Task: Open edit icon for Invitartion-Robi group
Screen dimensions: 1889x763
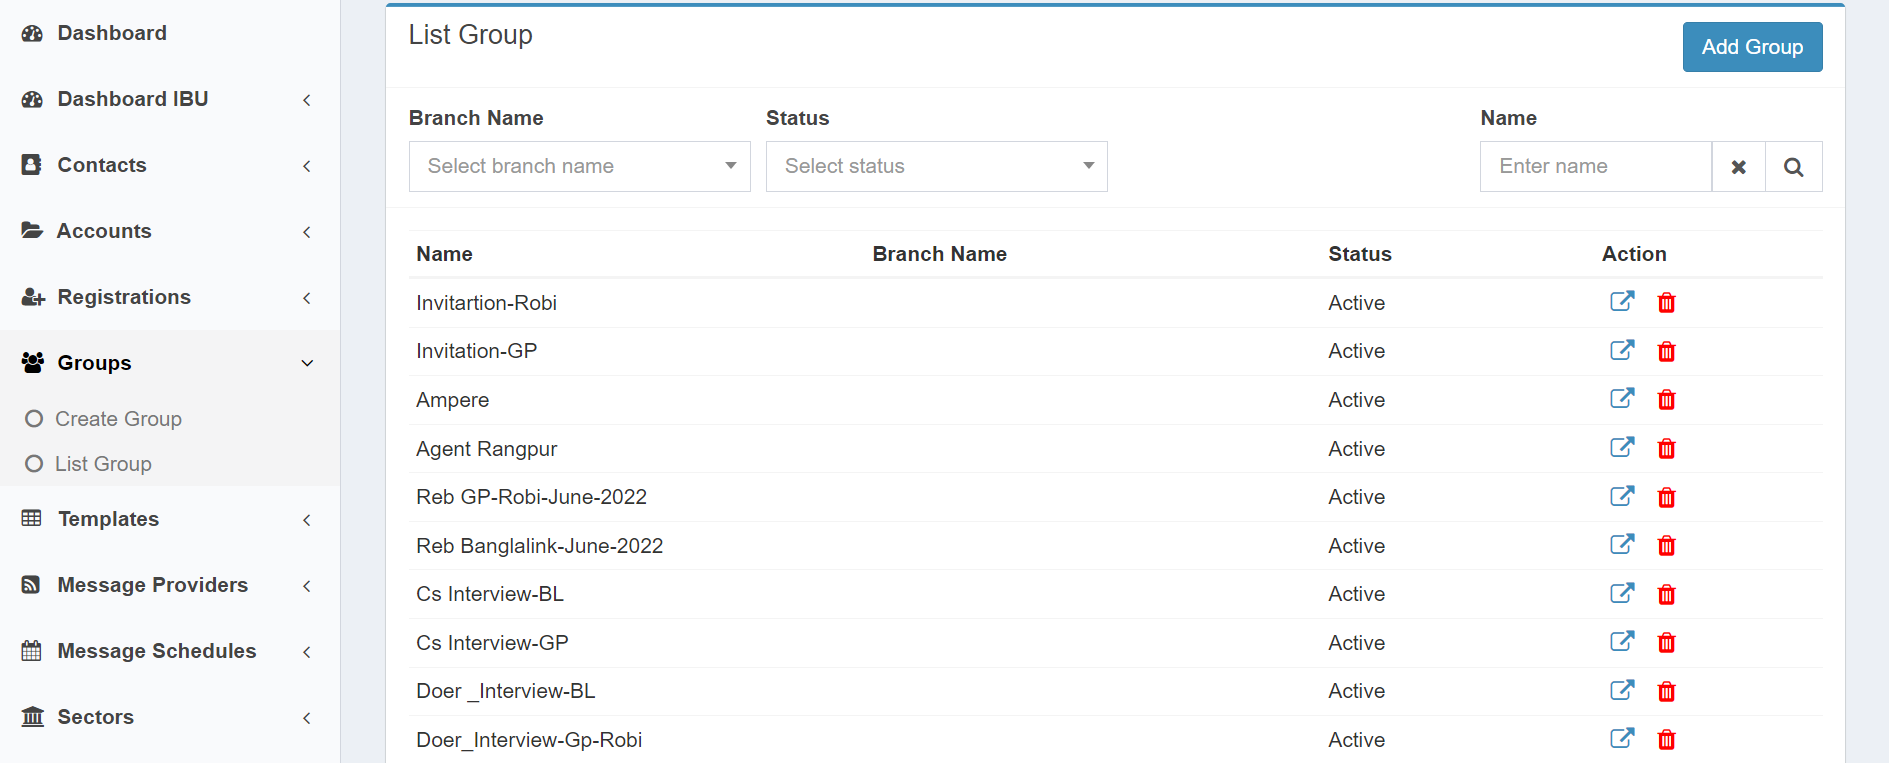Action: coord(1622,301)
